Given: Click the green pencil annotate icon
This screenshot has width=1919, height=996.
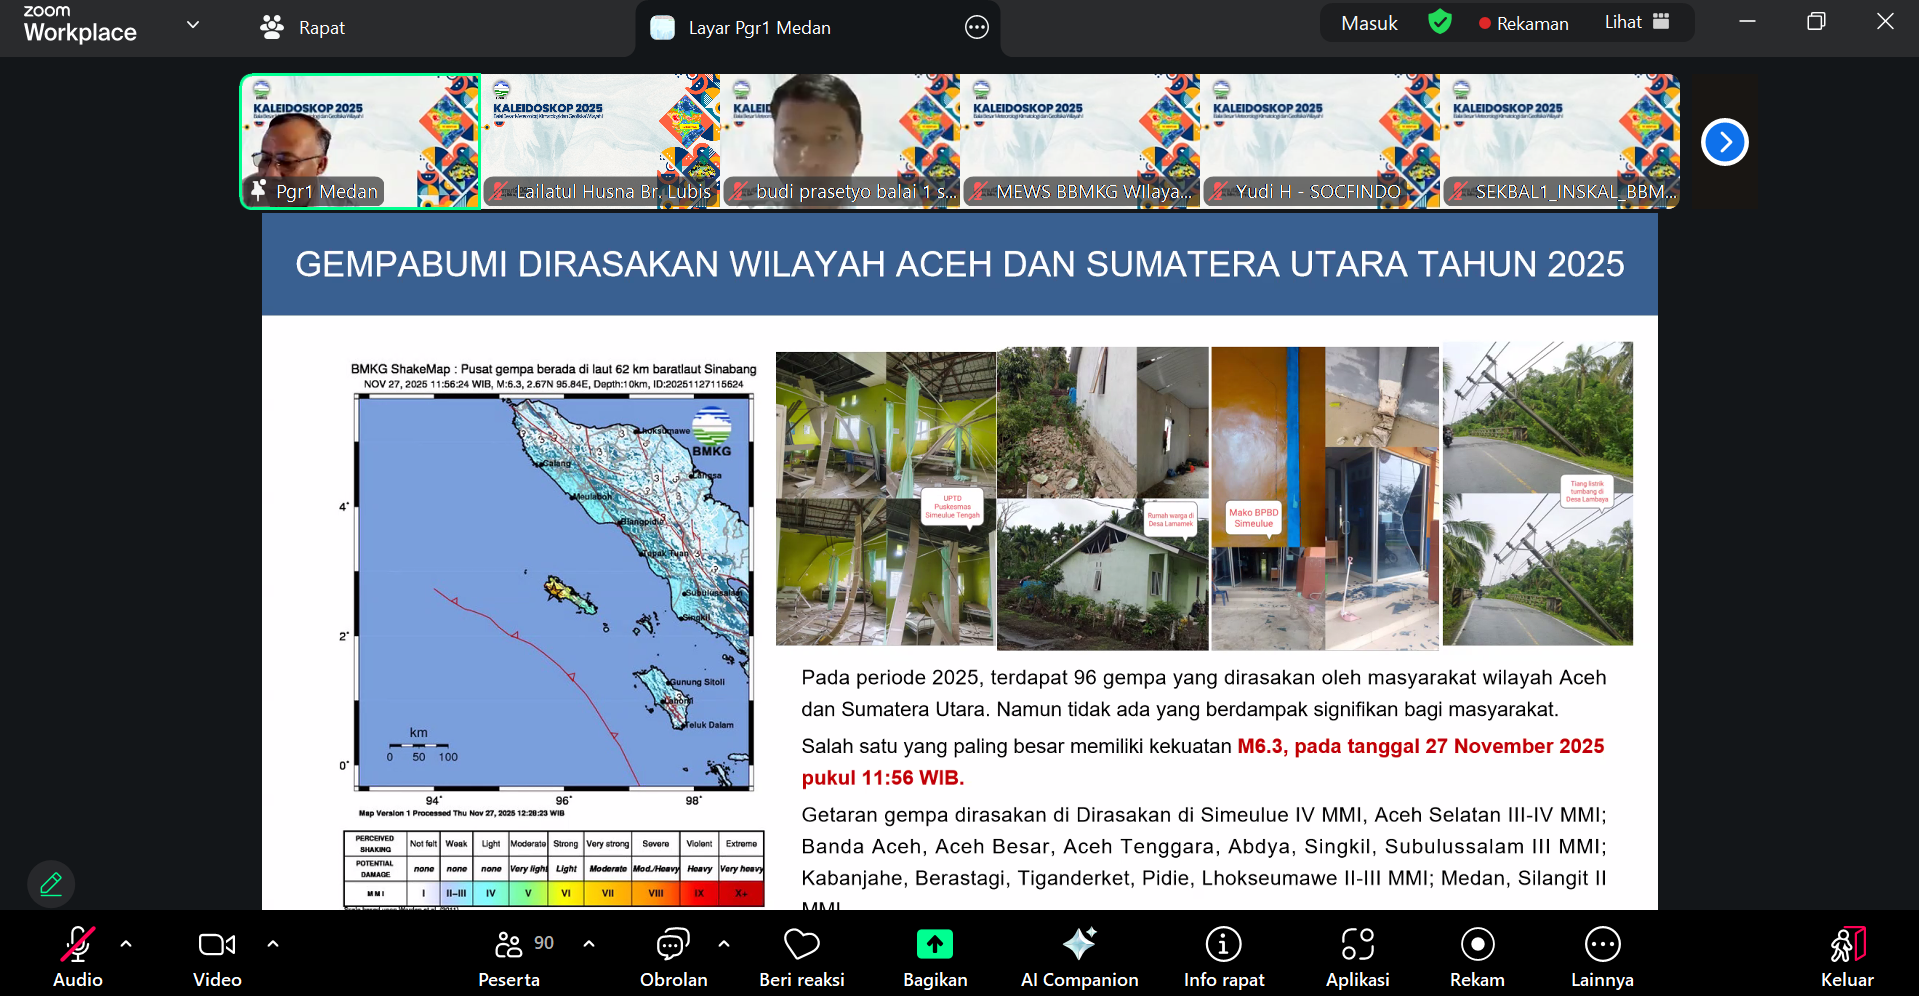Looking at the screenshot, I should [51, 884].
